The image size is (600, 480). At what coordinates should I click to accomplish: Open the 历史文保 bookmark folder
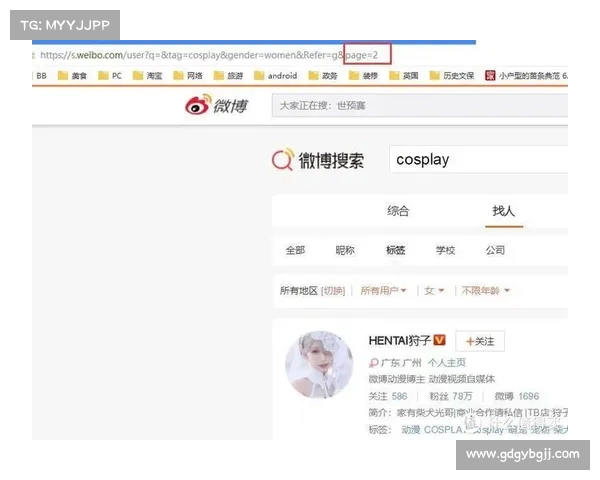(x=455, y=75)
